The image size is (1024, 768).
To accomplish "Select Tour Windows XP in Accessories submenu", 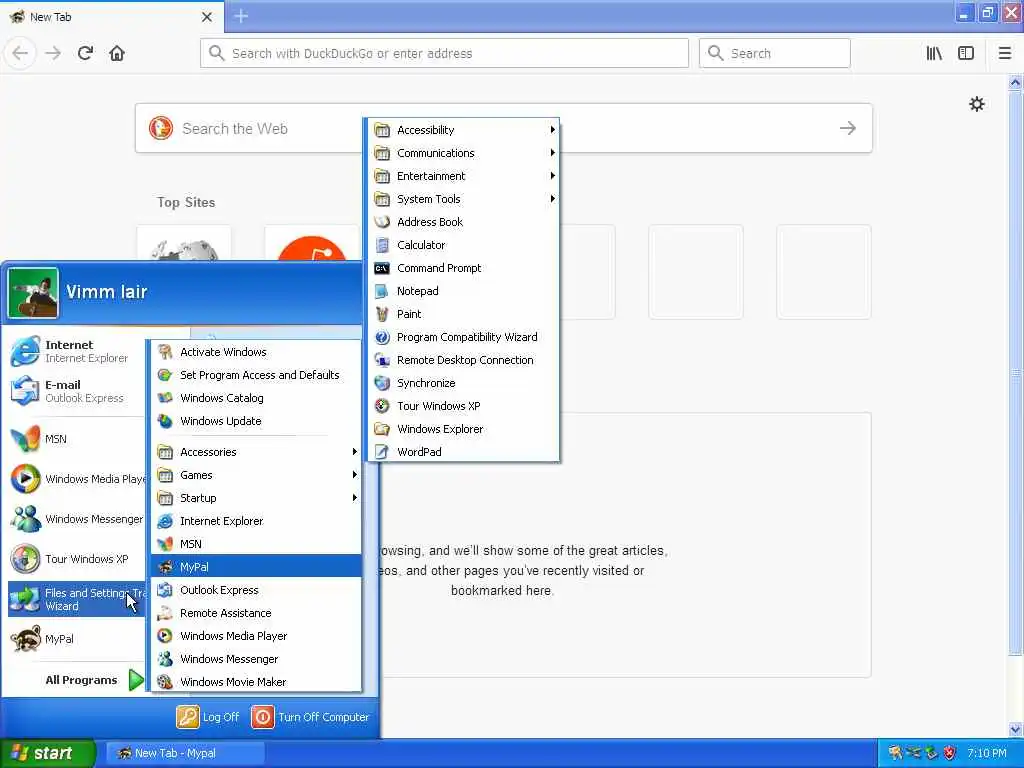I will click(464, 406).
